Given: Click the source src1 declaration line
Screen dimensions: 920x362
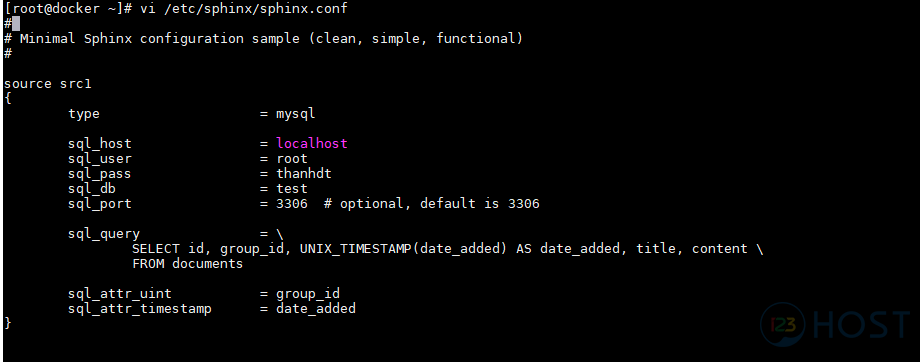Looking at the screenshot, I should tap(48, 83).
